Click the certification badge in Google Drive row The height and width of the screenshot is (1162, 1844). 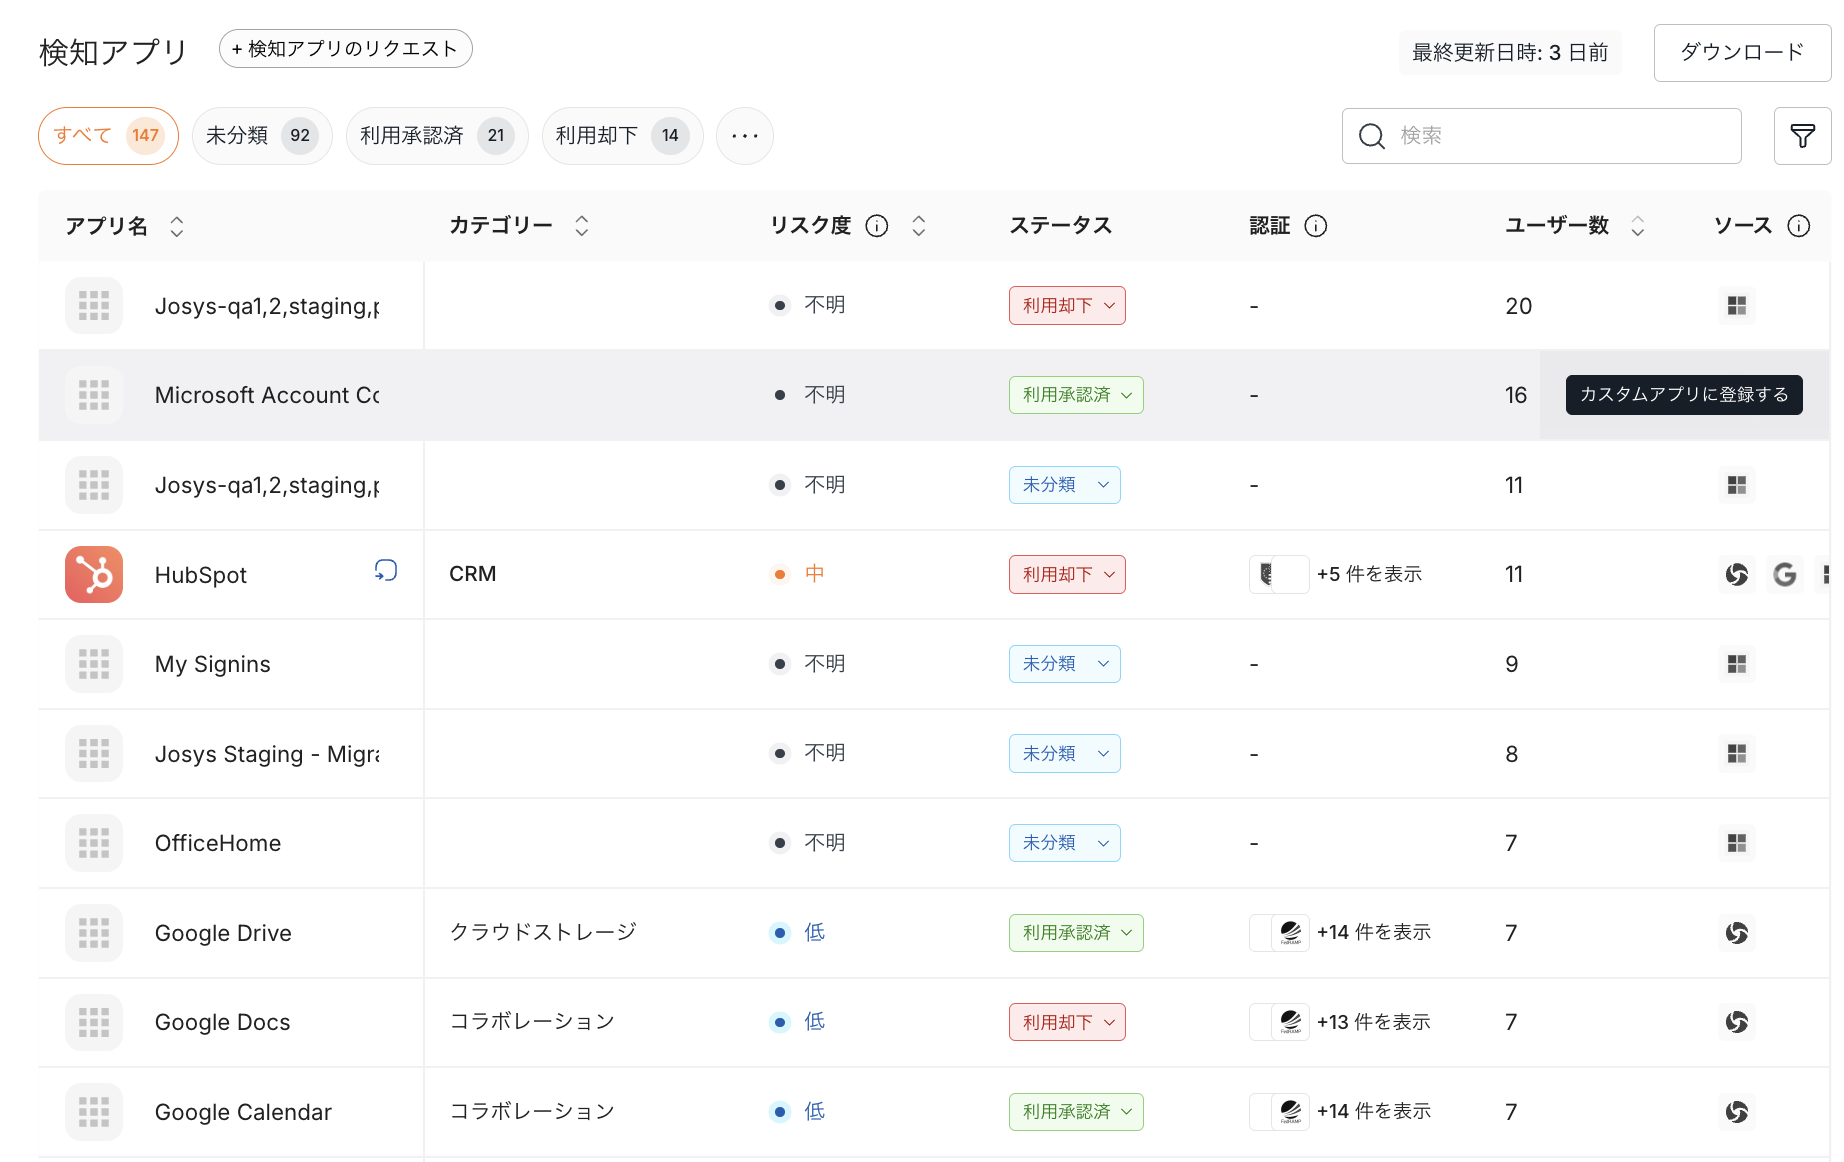point(1290,933)
